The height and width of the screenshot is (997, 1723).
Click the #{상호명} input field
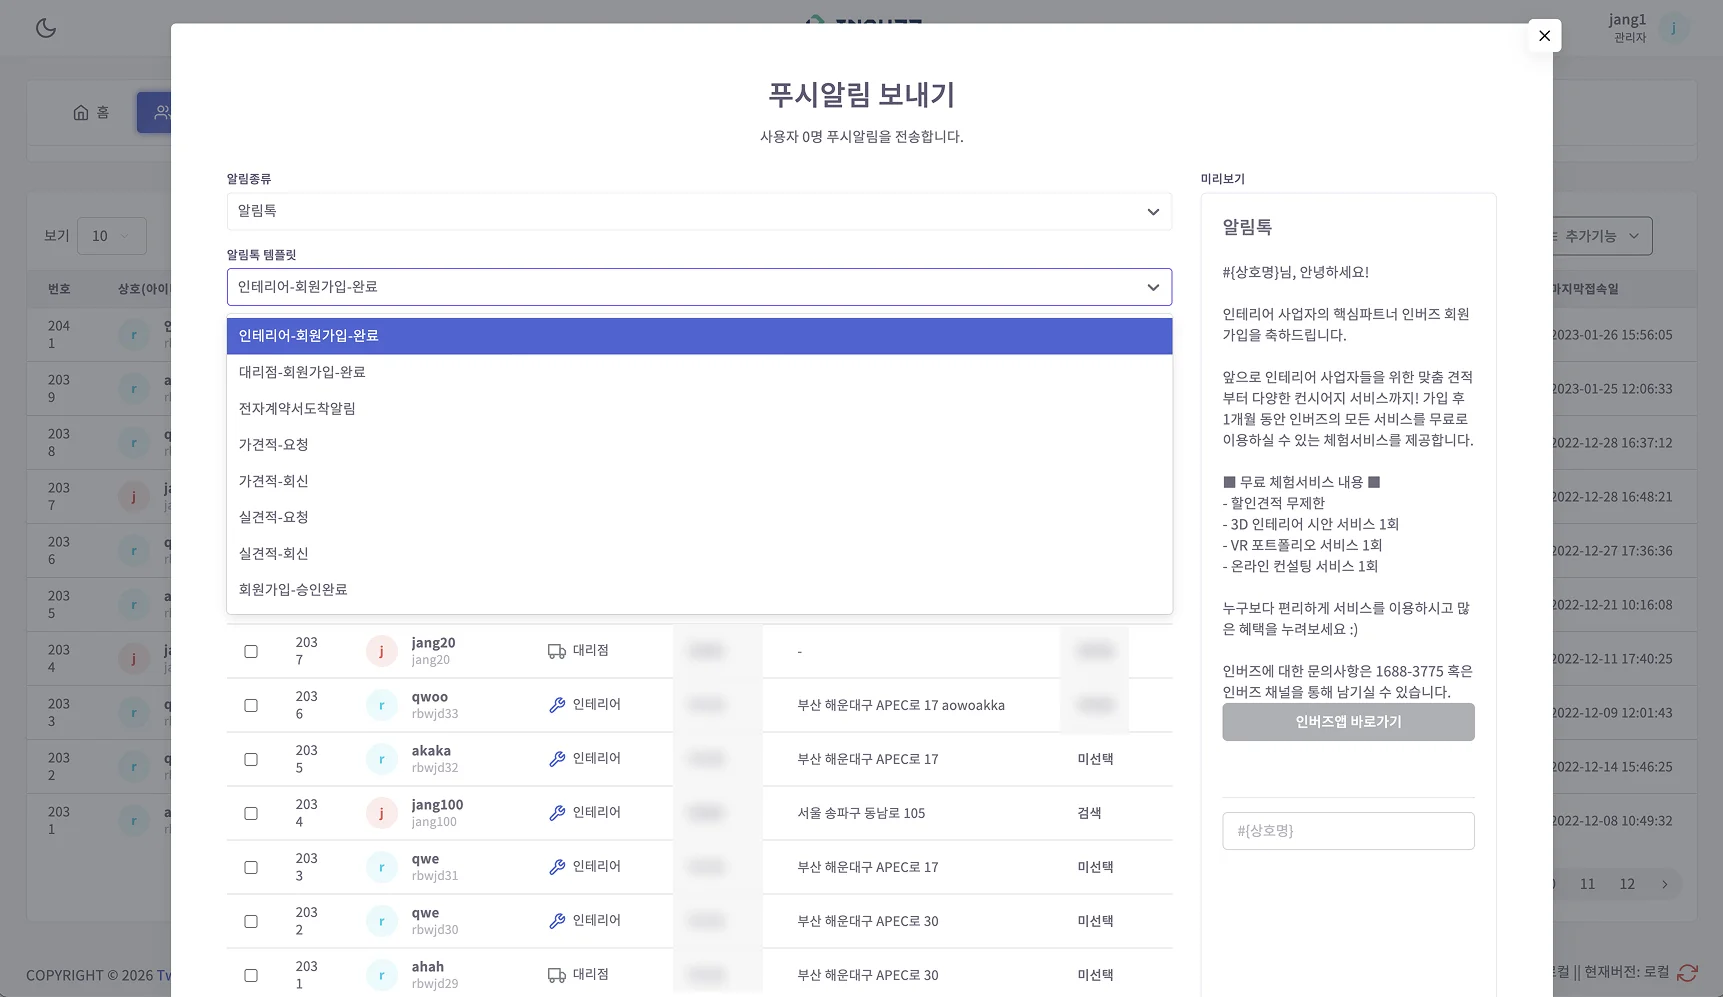tap(1348, 831)
